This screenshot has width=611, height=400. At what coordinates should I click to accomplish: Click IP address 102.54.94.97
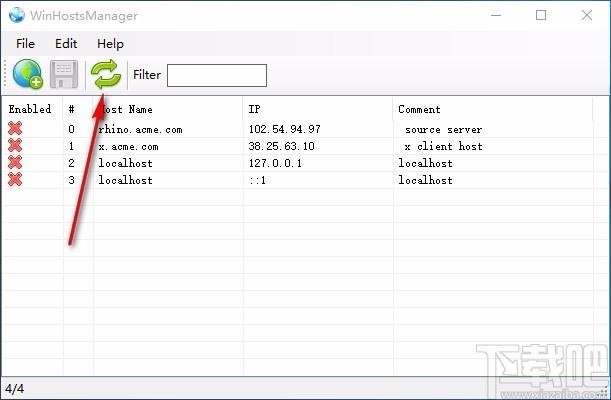[x=284, y=129]
